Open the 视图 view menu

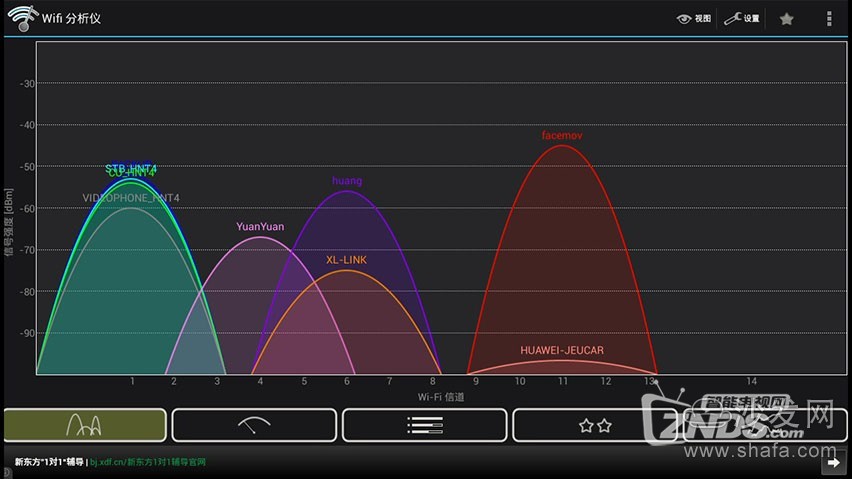click(693, 18)
